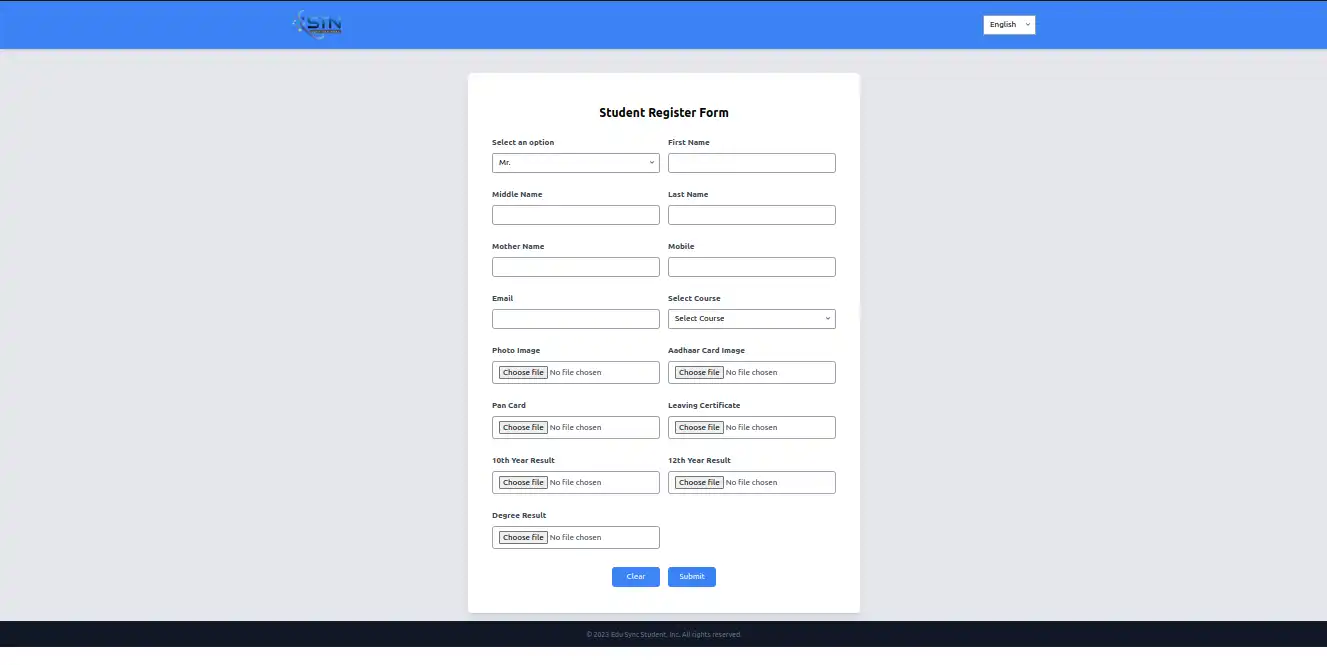Choose file for Photo Image
The width and height of the screenshot is (1327, 665).
click(x=523, y=372)
